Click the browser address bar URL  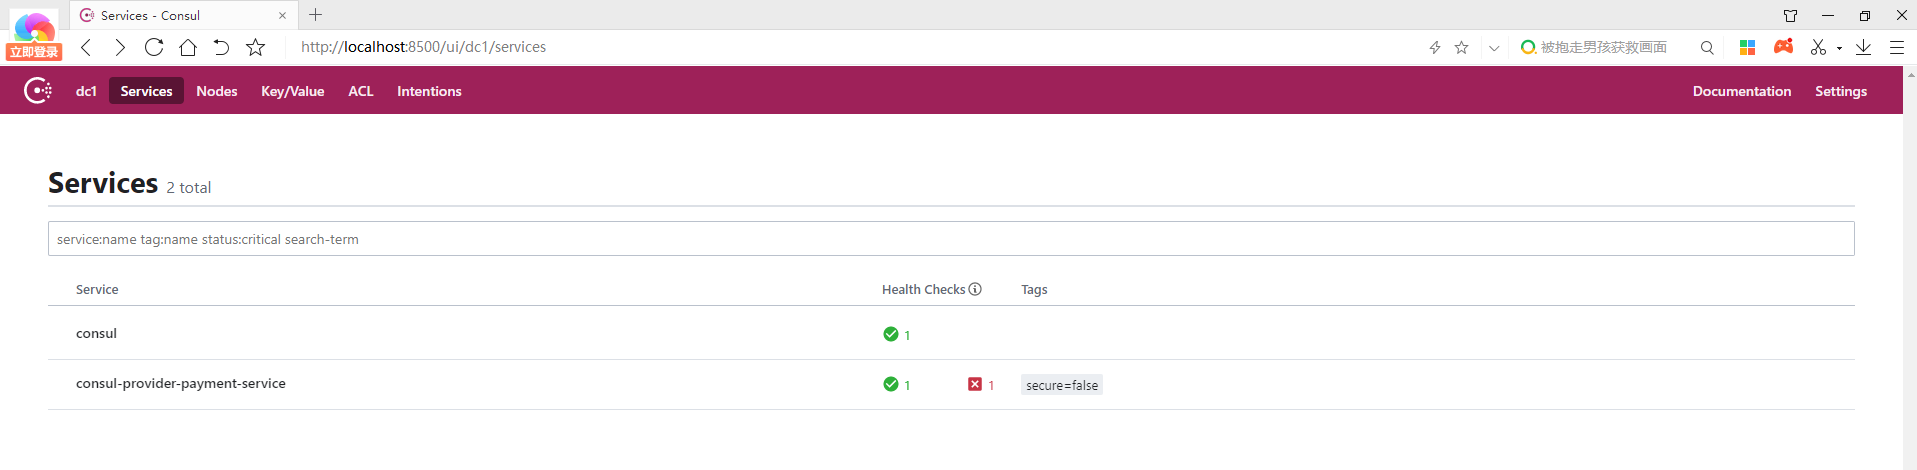point(424,47)
